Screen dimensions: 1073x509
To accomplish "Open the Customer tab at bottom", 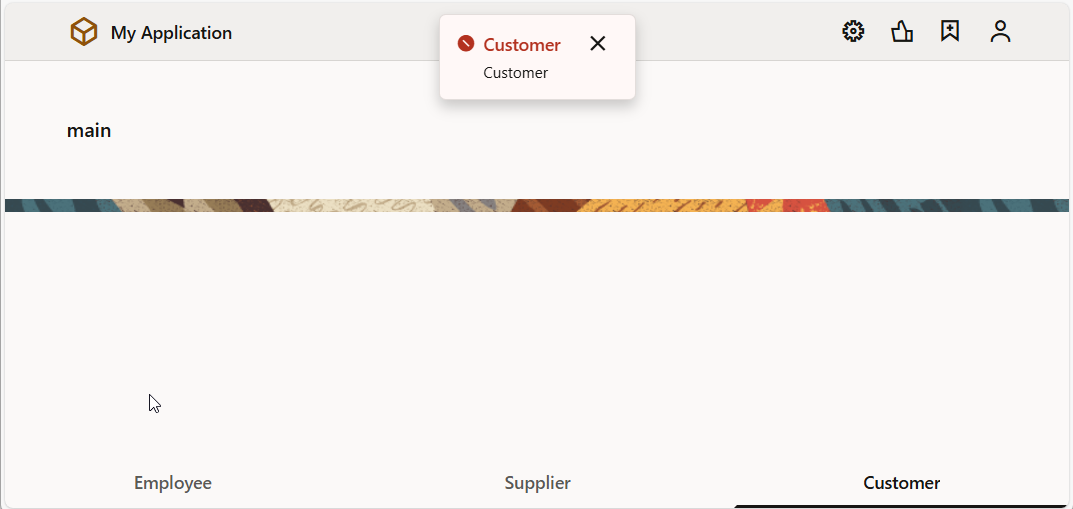I will point(901,483).
